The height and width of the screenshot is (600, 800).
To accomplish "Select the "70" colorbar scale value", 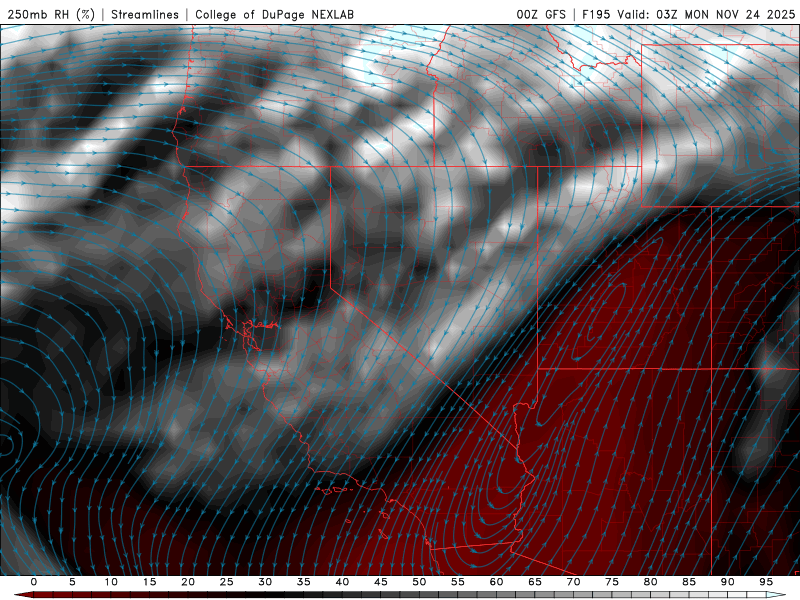I will tap(573, 582).
